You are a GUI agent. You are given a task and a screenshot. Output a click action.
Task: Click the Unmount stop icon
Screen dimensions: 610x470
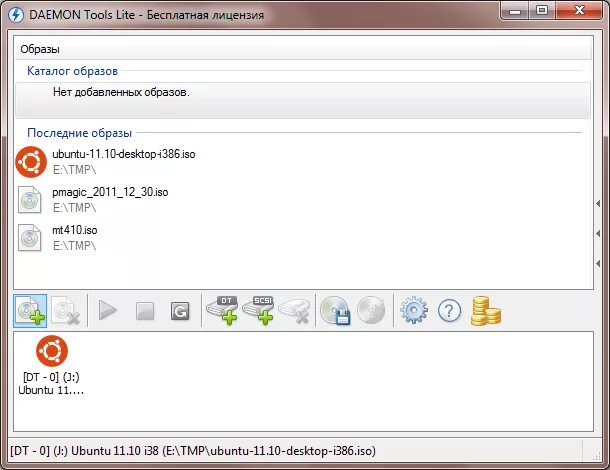coord(145,311)
